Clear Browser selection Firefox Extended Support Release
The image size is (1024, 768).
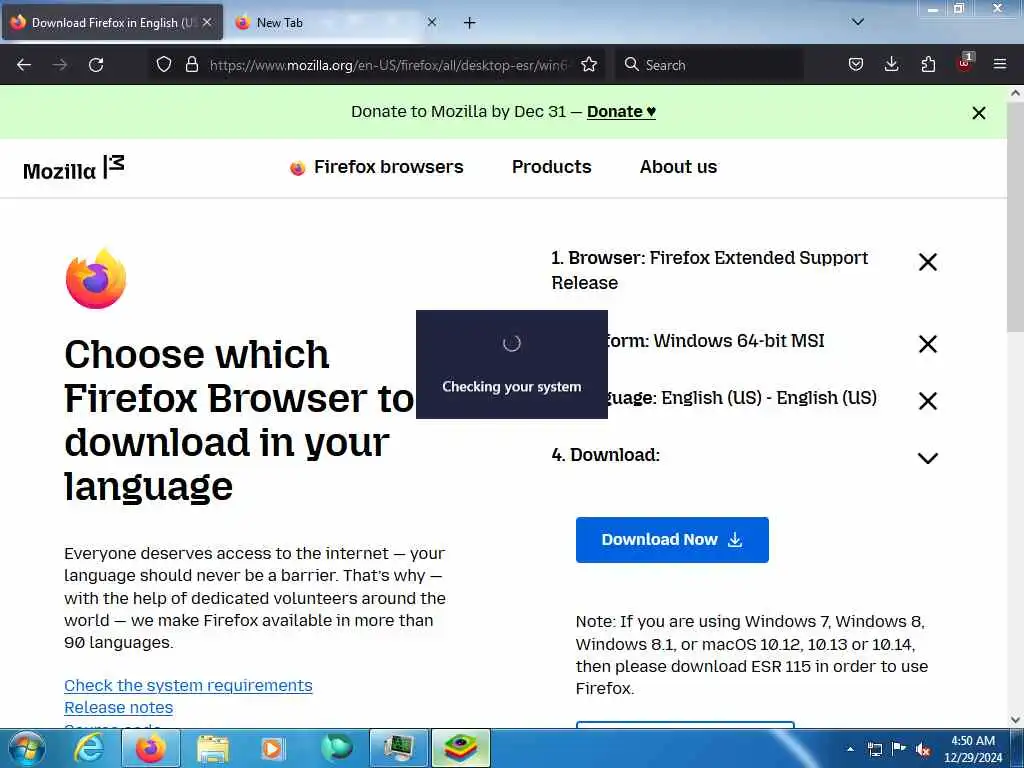pos(927,262)
